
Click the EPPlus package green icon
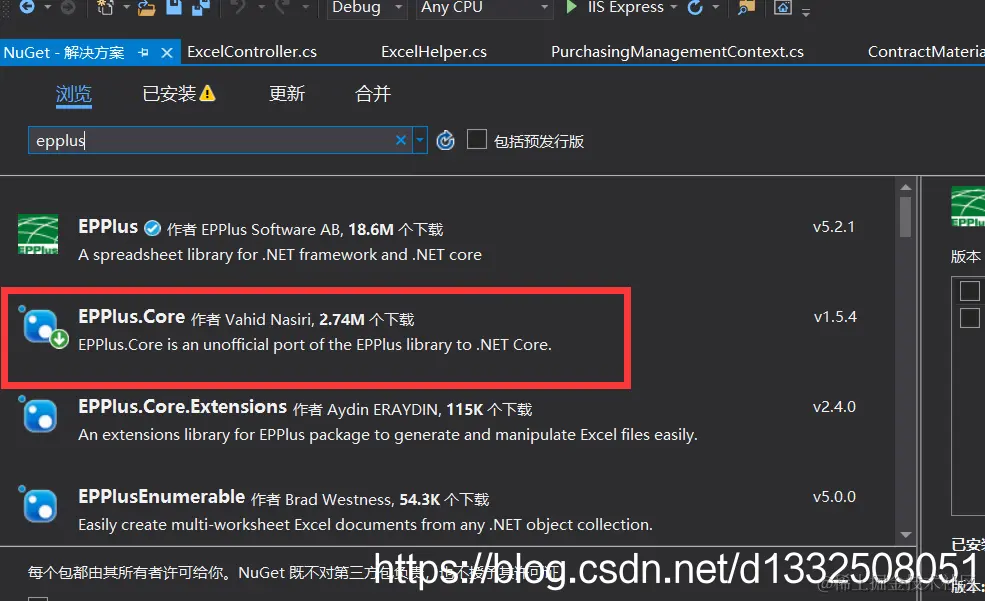[38, 234]
